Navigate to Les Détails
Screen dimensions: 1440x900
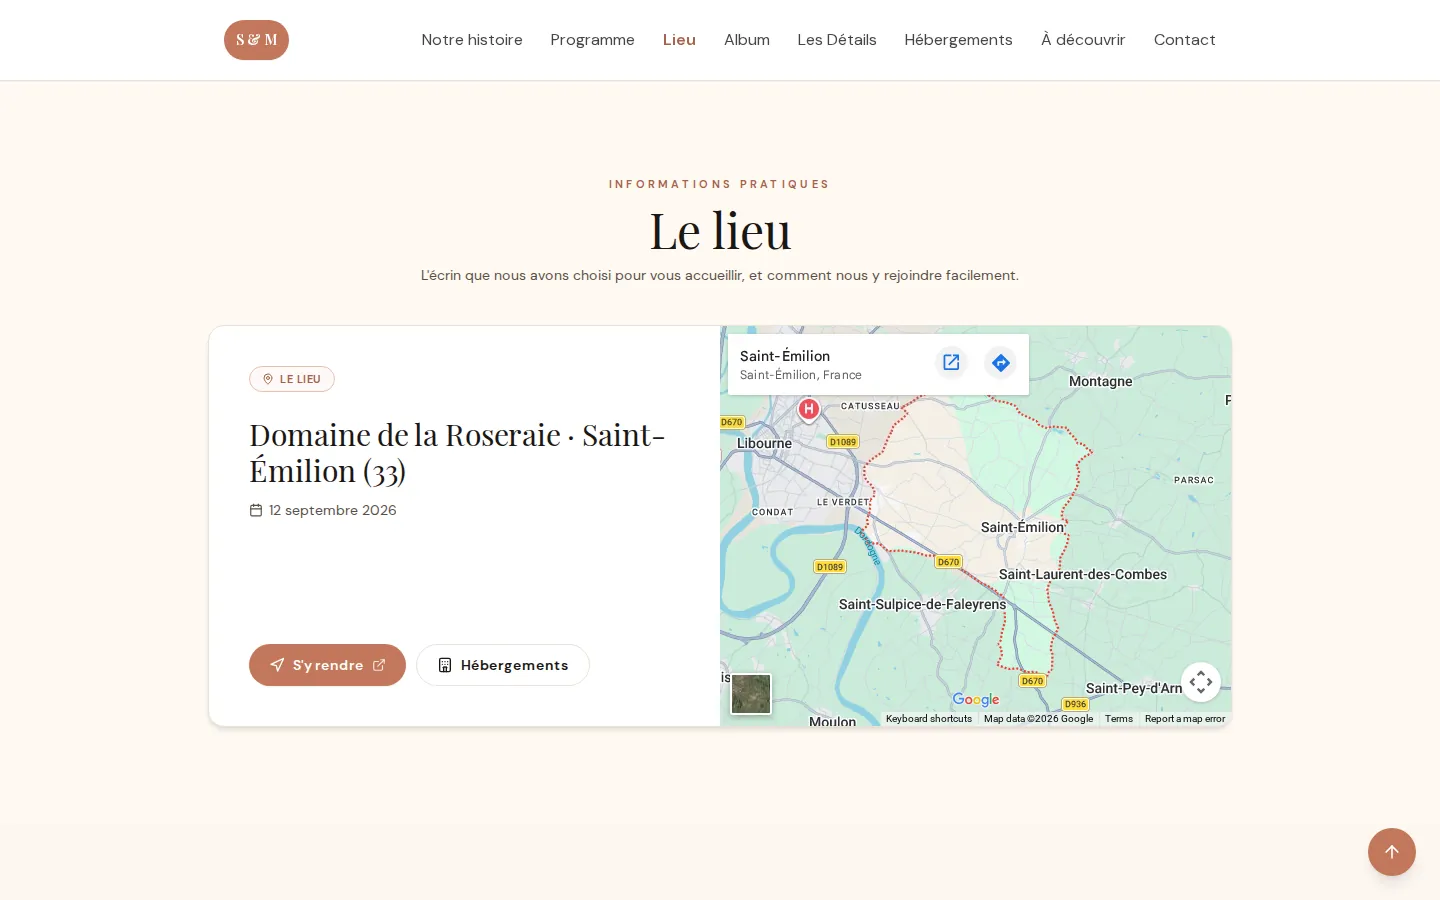(x=837, y=40)
